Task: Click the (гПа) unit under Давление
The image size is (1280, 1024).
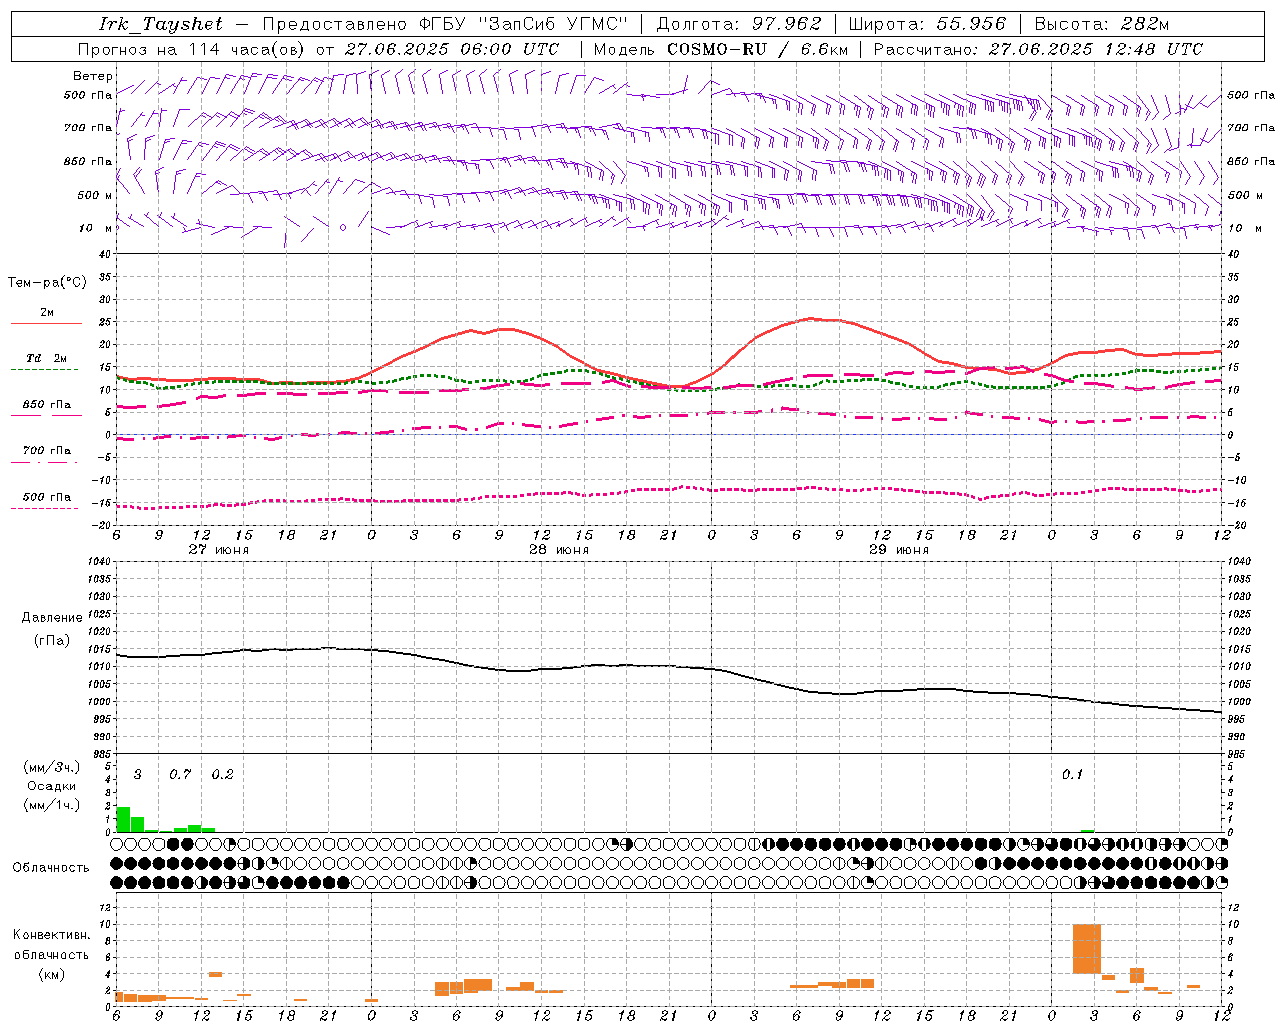Action: tap(52, 641)
